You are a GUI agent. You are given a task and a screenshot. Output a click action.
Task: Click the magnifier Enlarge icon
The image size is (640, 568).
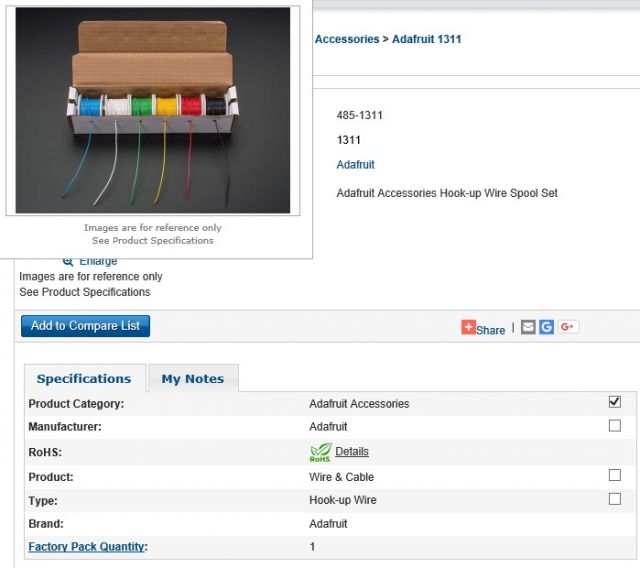point(68,262)
